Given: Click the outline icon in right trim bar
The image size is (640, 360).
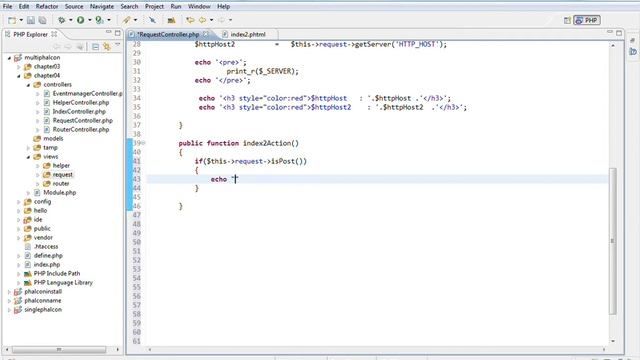Looking at the screenshot, I should tap(633, 51).
